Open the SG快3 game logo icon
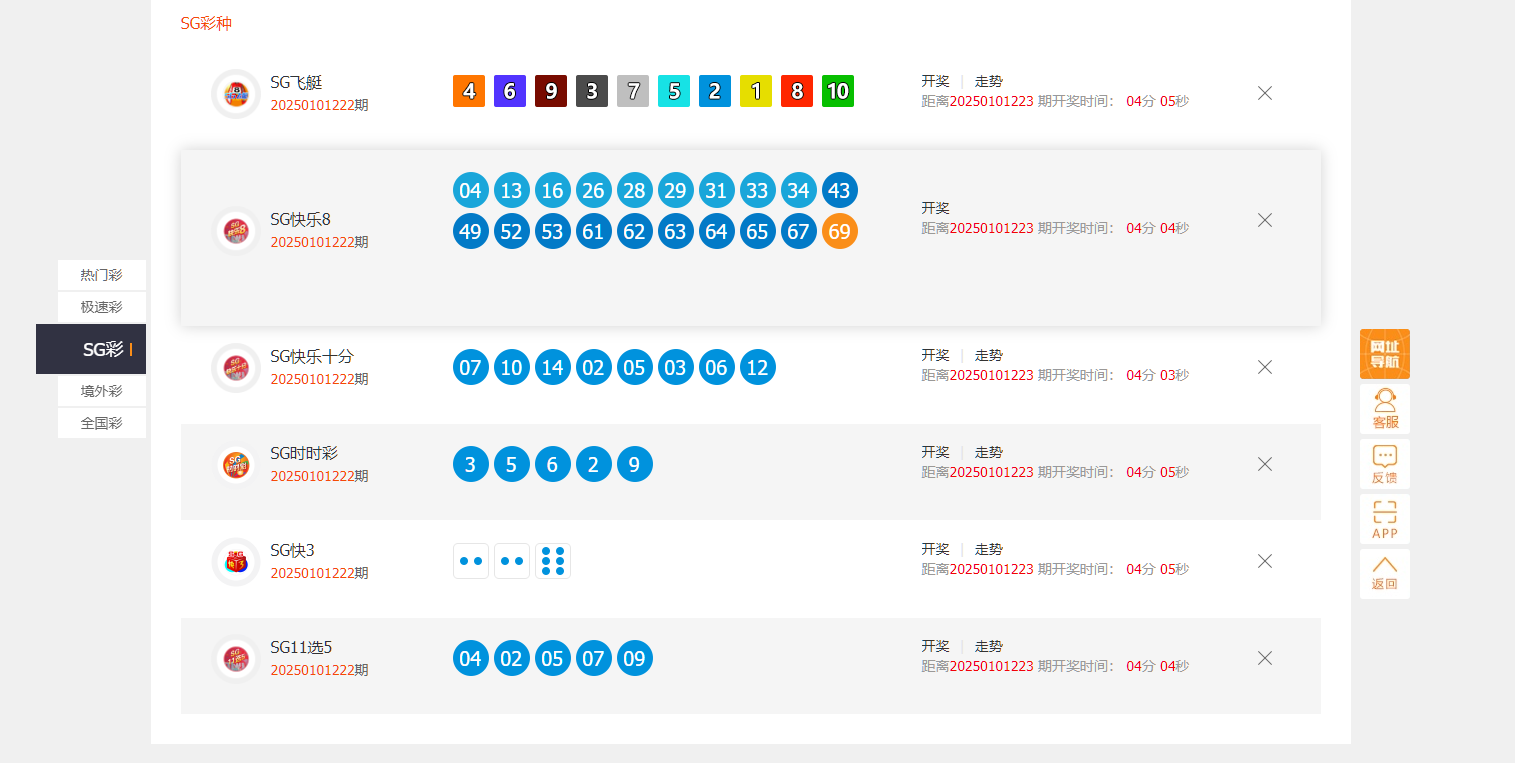Image resolution: width=1515 pixels, height=763 pixels. [x=236, y=561]
